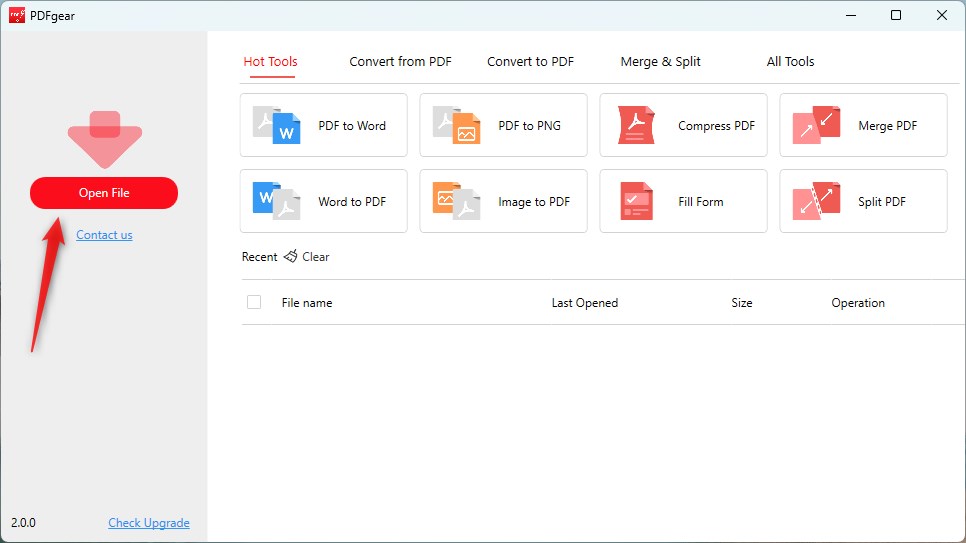Select the Split PDF tool
The image size is (966, 543).
[863, 201]
